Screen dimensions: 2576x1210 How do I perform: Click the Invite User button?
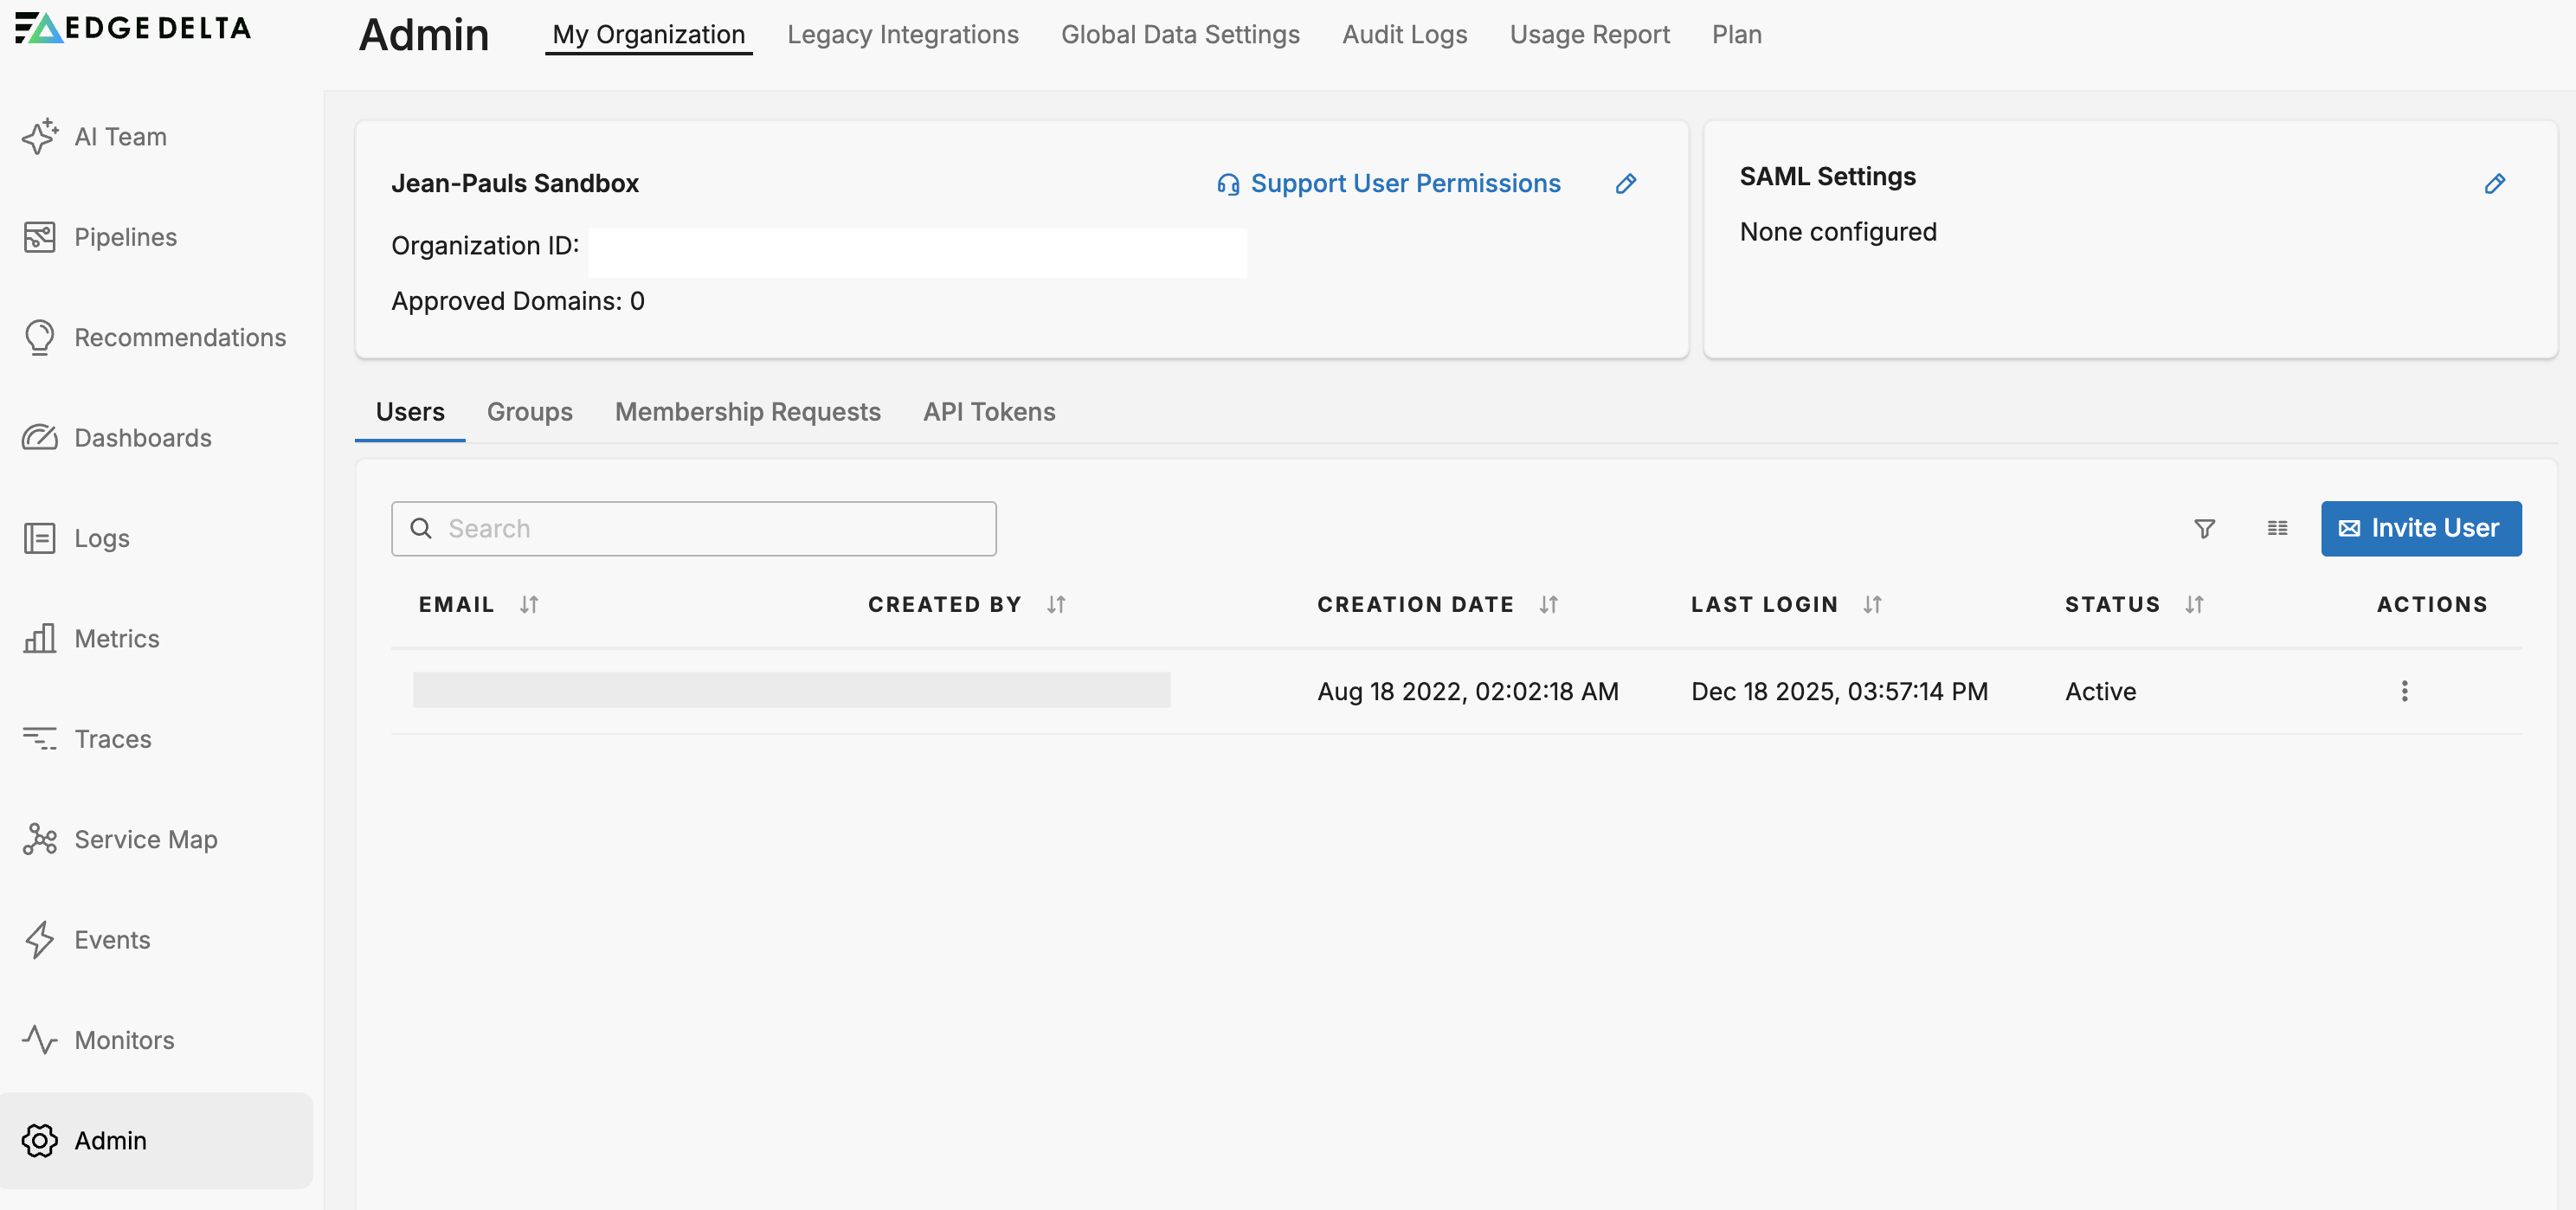[x=2420, y=528]
